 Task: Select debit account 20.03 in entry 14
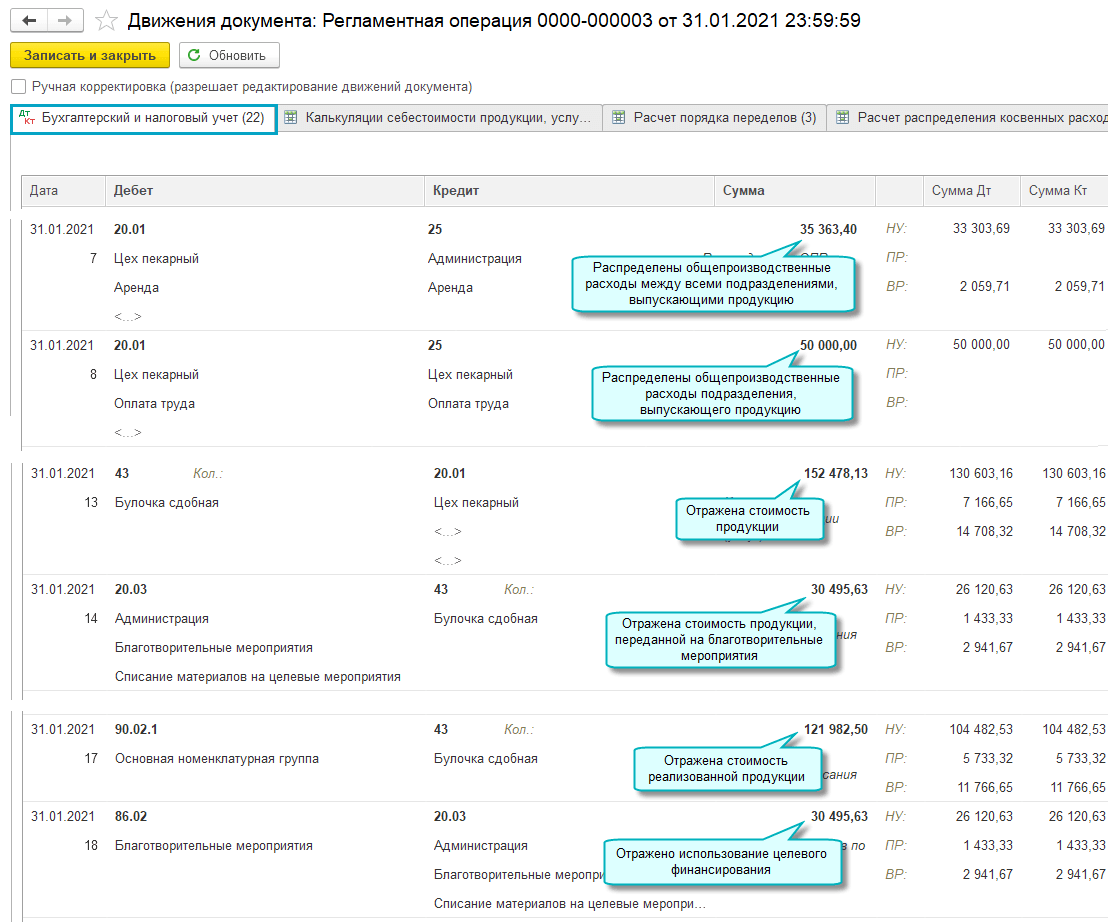pyautogui.click(x=131, y=589)
